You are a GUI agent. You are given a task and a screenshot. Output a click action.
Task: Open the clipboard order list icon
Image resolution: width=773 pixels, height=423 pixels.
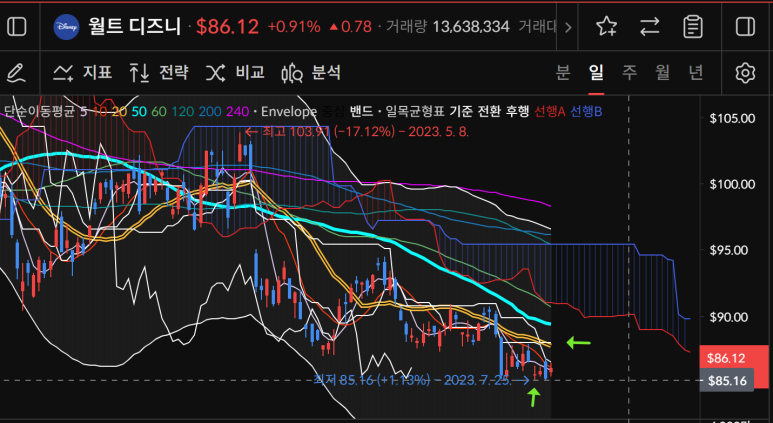(693, 27)
